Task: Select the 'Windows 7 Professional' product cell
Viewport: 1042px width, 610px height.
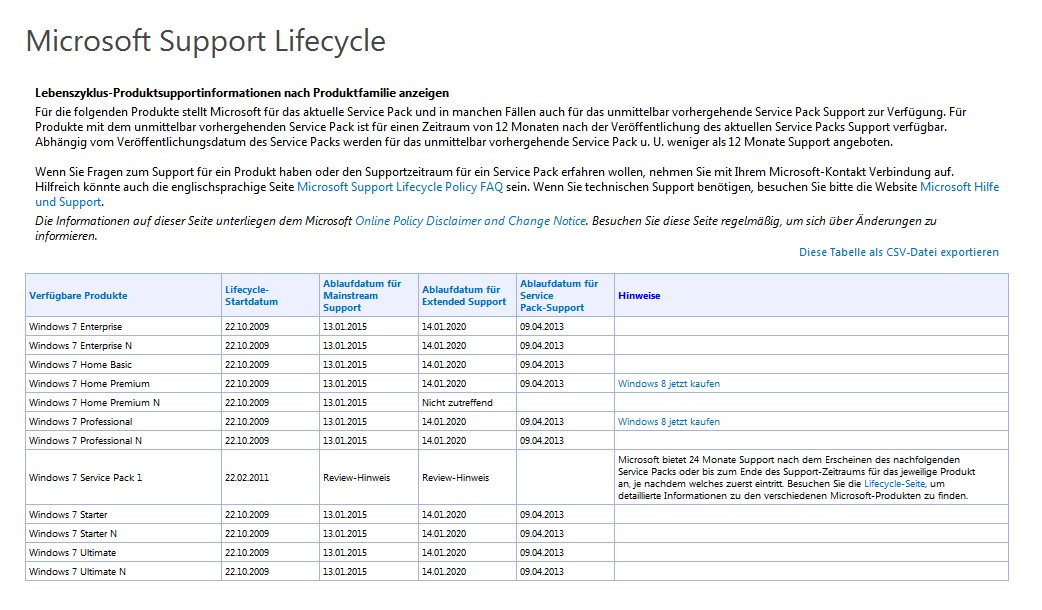Action: [124, 421]
